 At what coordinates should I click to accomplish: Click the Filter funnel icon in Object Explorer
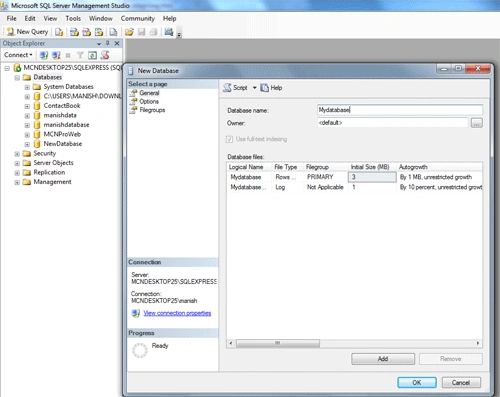pyautogui.click(x=80, y=55)
